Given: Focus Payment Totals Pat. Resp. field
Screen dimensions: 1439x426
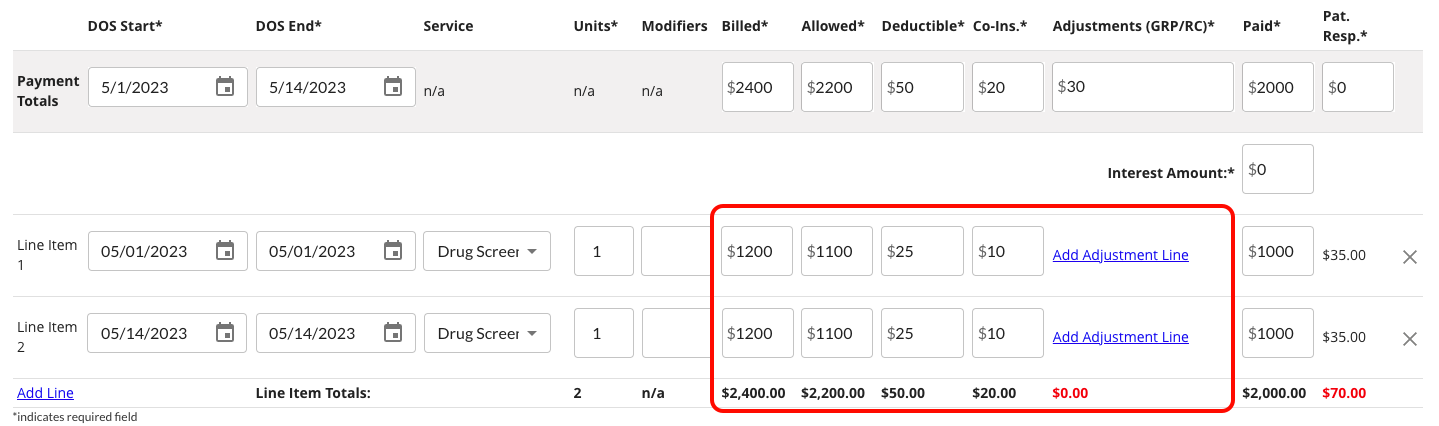Looking at the screenshot, I should 1357,87.
